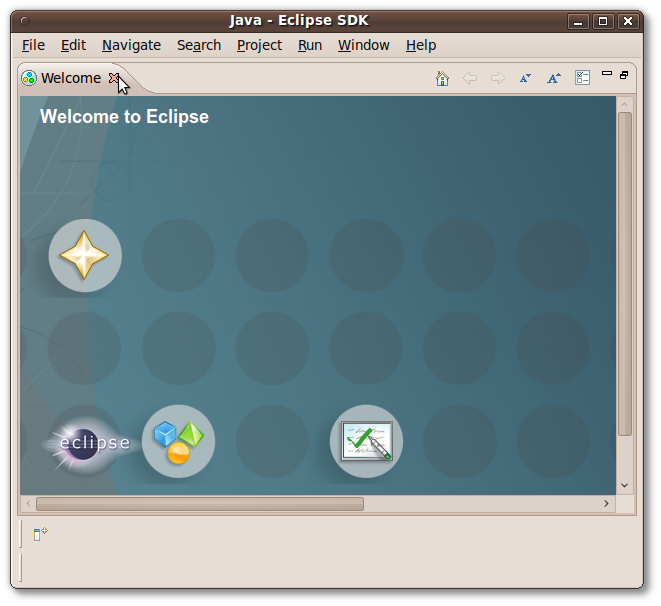The image size is (661, 606).
Task: Click the horizontal scrollbar thumb
Action: tap(200, 504)
